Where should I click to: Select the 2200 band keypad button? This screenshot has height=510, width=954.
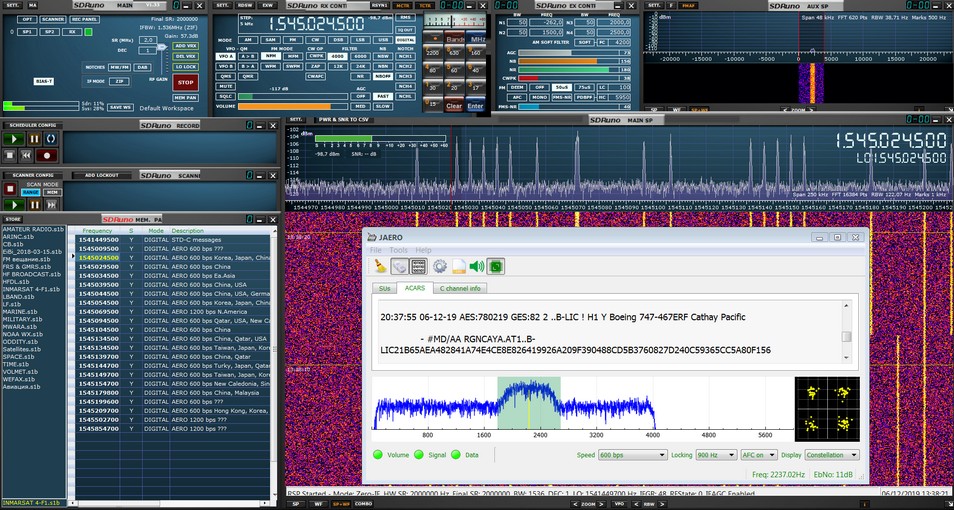(x=433, y=53)
